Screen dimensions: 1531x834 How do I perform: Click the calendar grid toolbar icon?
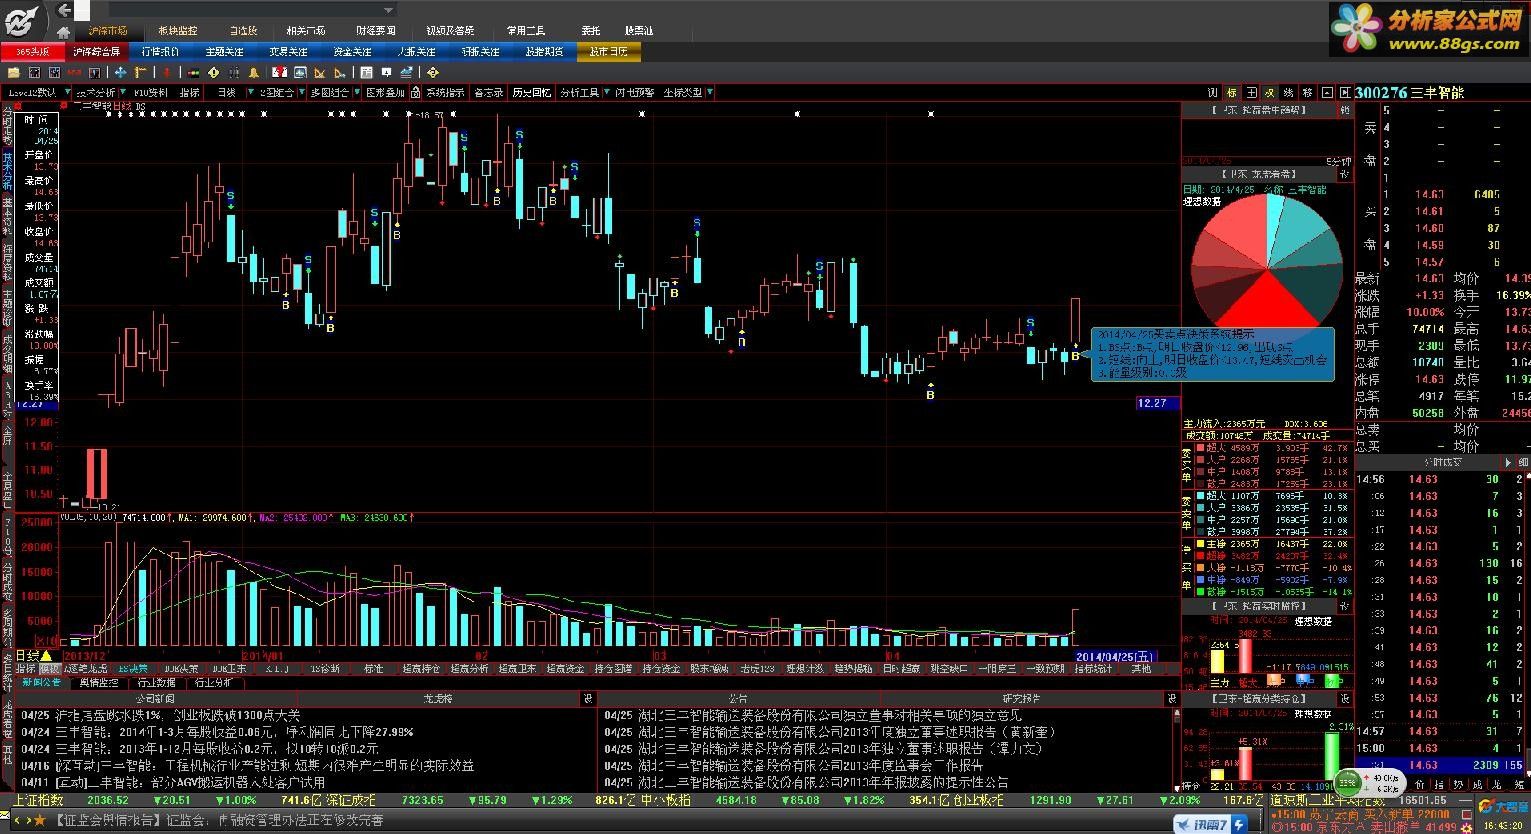[x=367, y=73]
